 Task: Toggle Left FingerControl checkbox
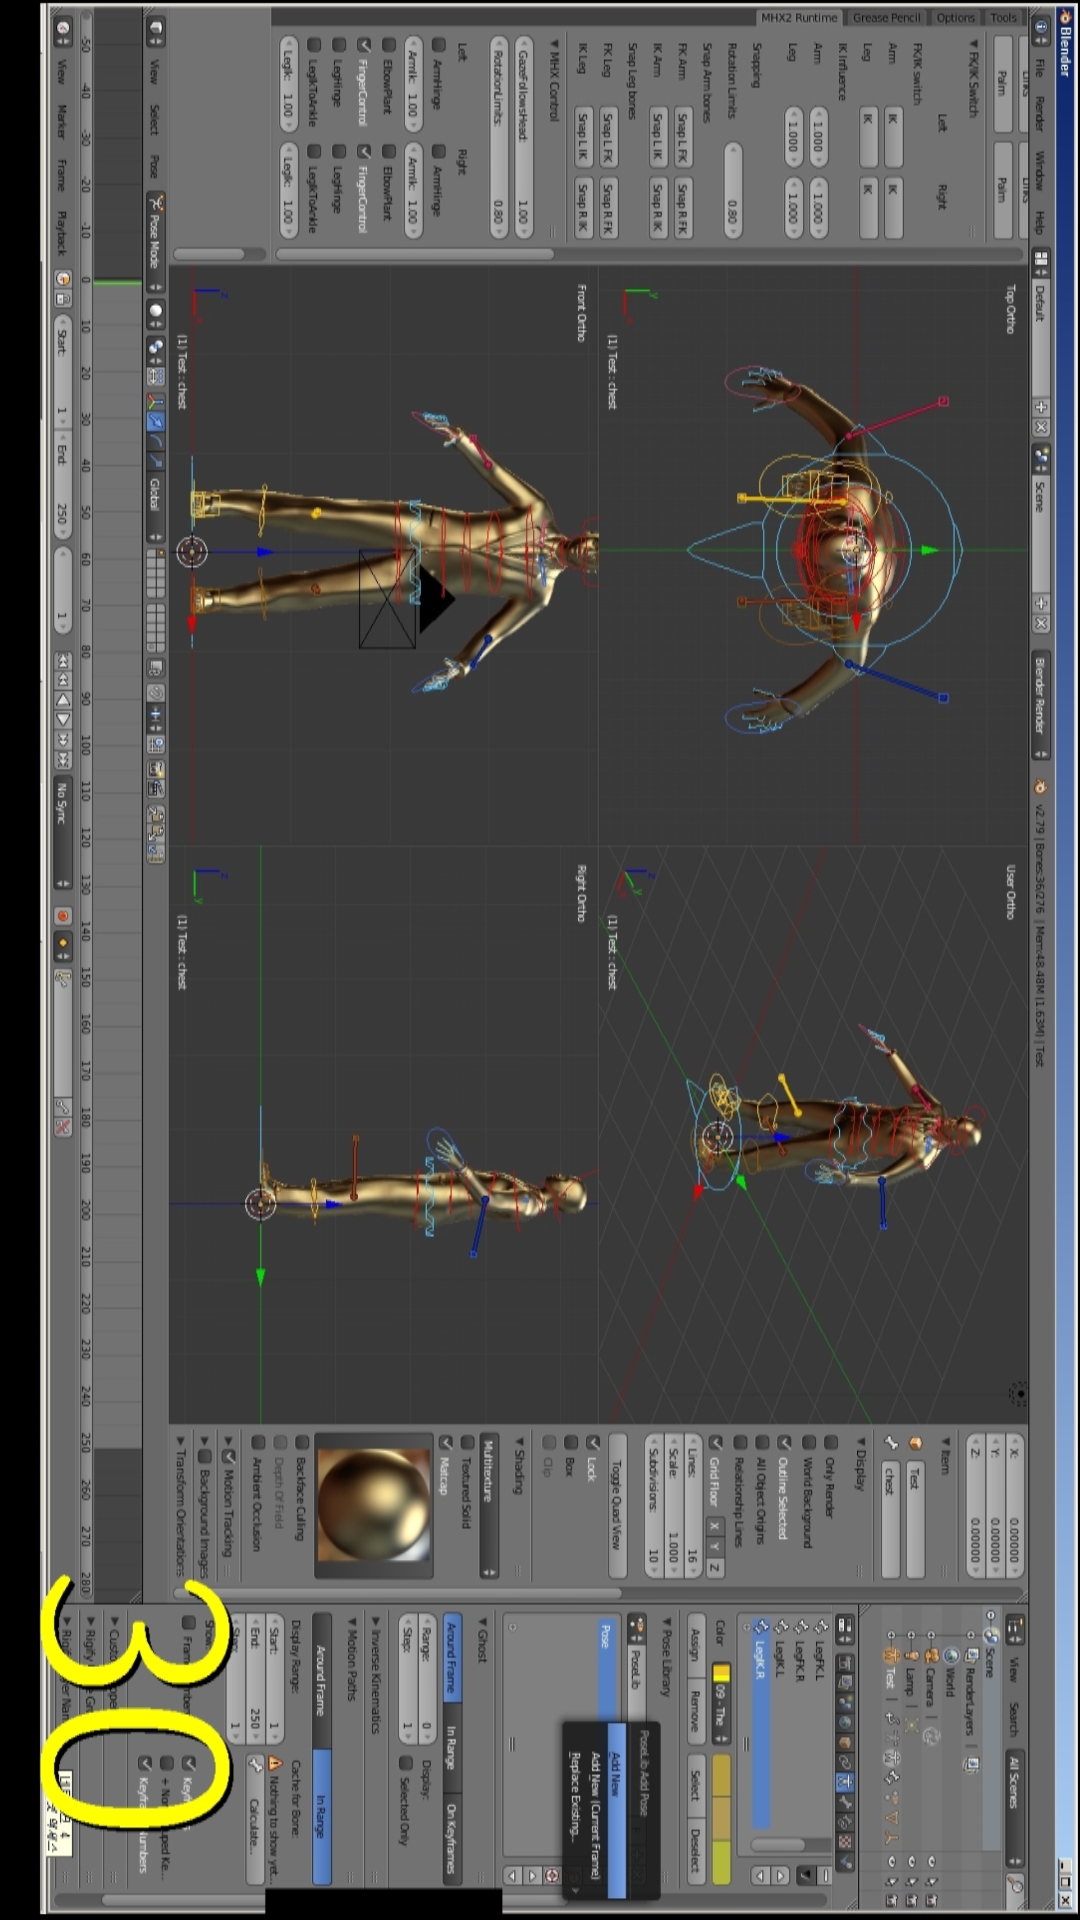tap(364, 45)
